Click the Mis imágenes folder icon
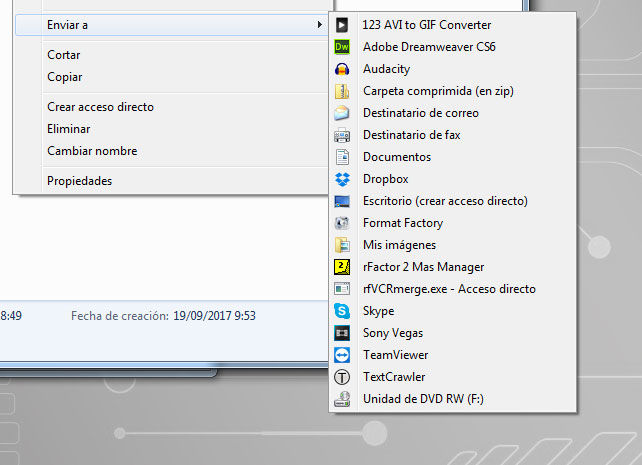This screenshot has height=465, width=642. point(342,245)
